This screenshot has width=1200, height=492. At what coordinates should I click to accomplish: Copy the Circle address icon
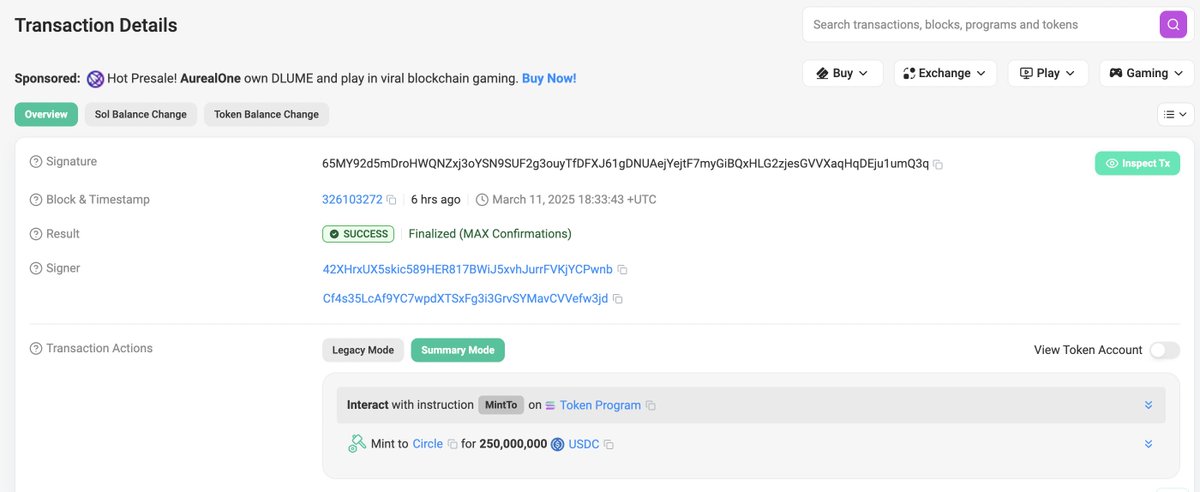click(452, 444)
